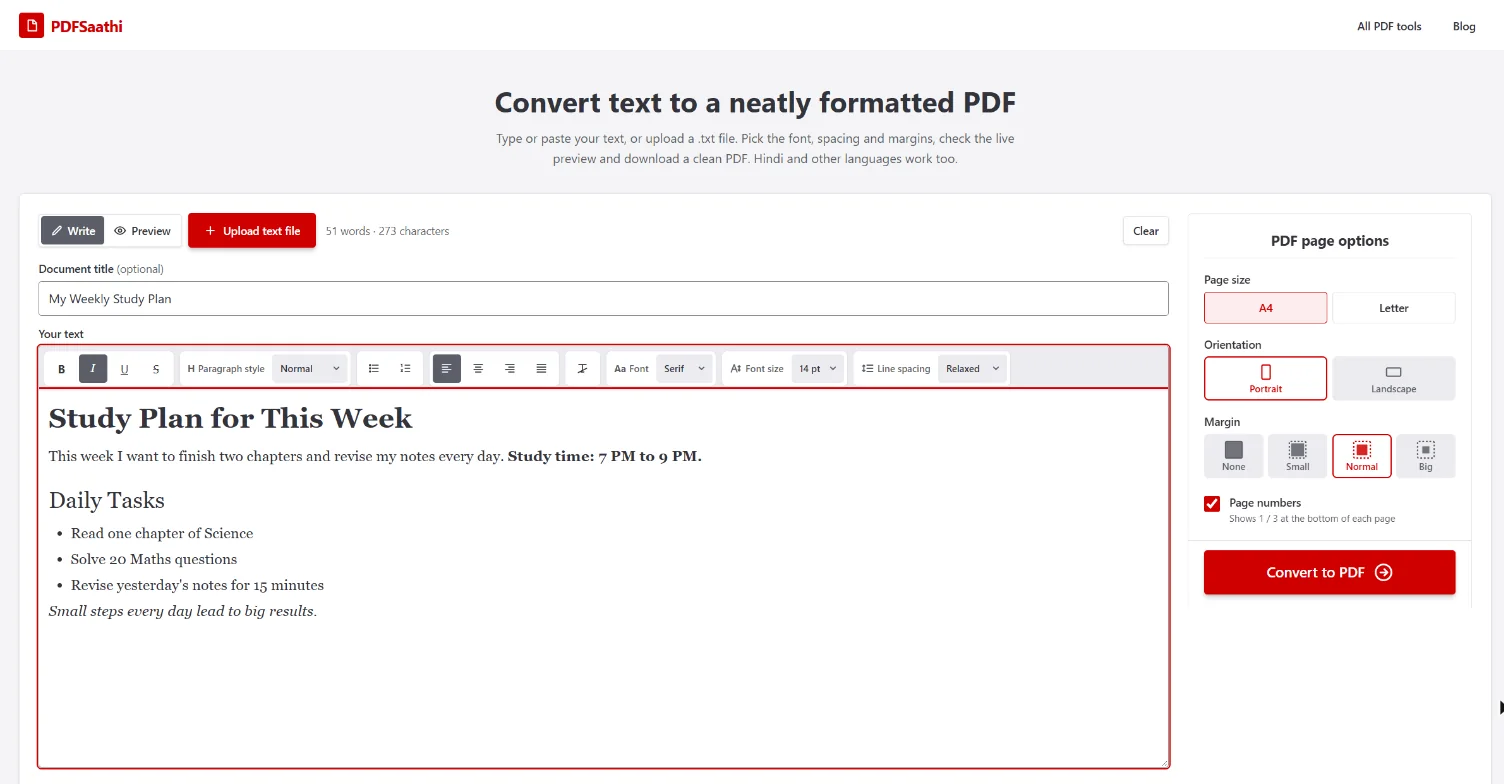Click the PDFSaathi logo
Viewport: 1504px width, 784px height.
click(x=71, y=26)
